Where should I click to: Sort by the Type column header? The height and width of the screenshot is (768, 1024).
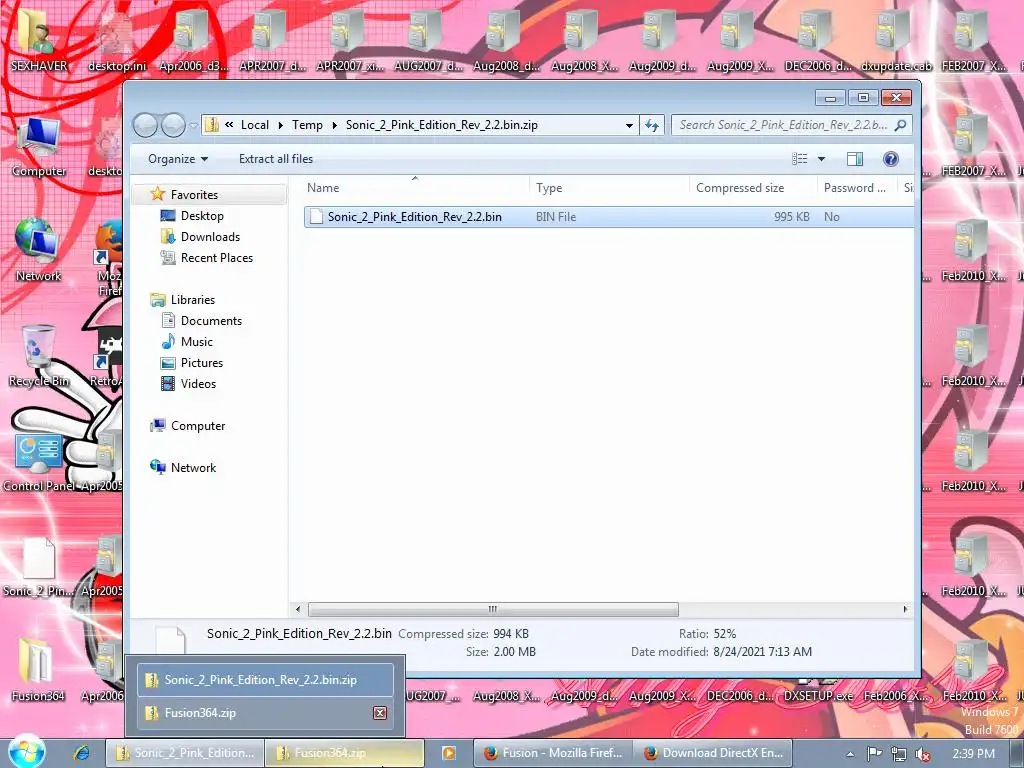[609, 188]
